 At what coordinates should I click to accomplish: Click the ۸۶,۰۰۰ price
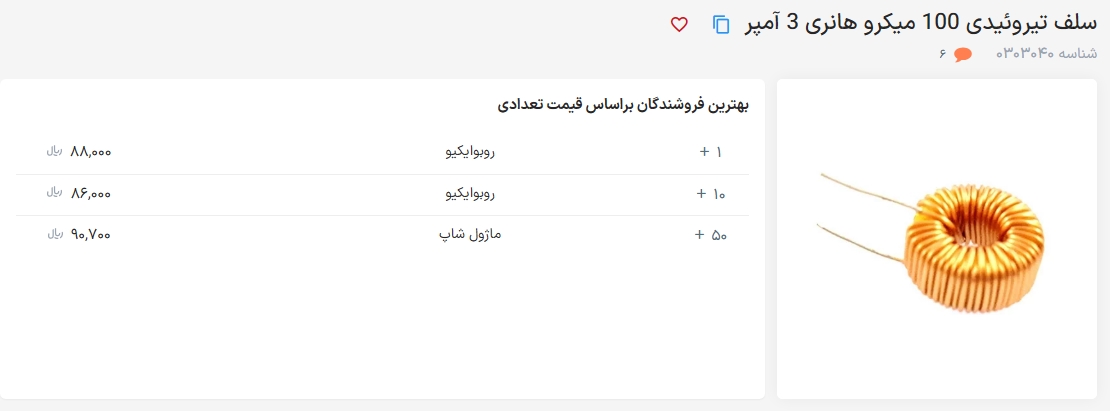point(91,194)
